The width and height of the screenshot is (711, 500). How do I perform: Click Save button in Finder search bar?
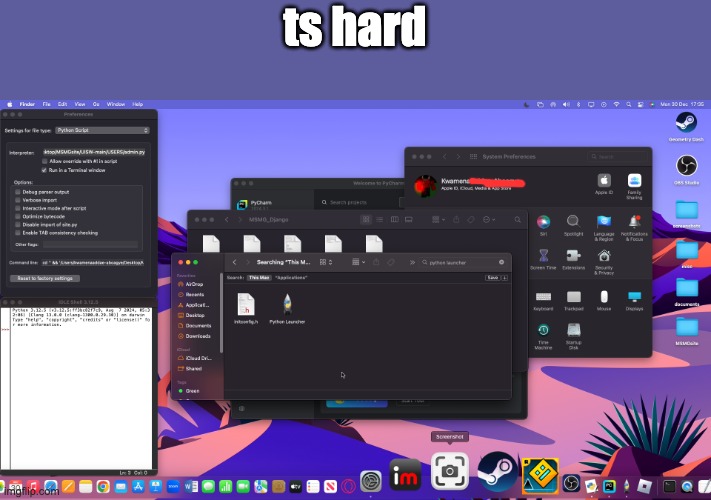tap(492, 277)
